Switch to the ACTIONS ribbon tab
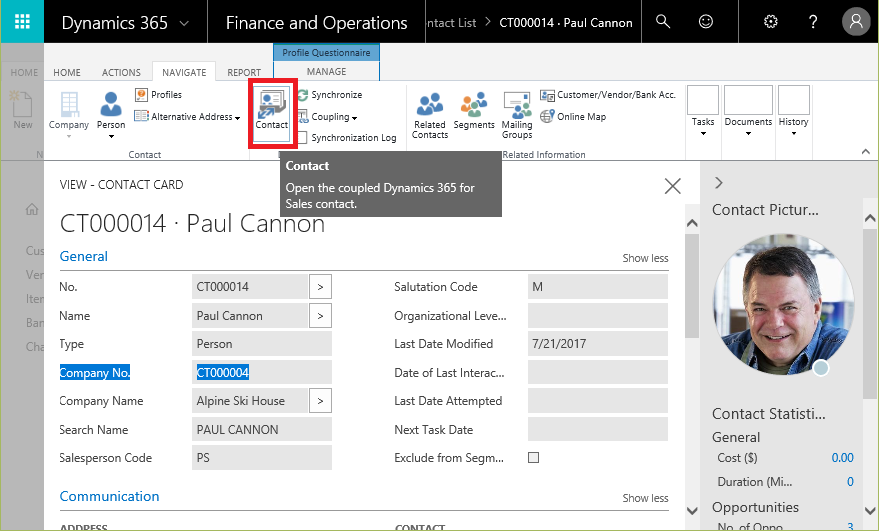Image resolution: width=879 pixels, height=531 pixels. click(121, 72)
